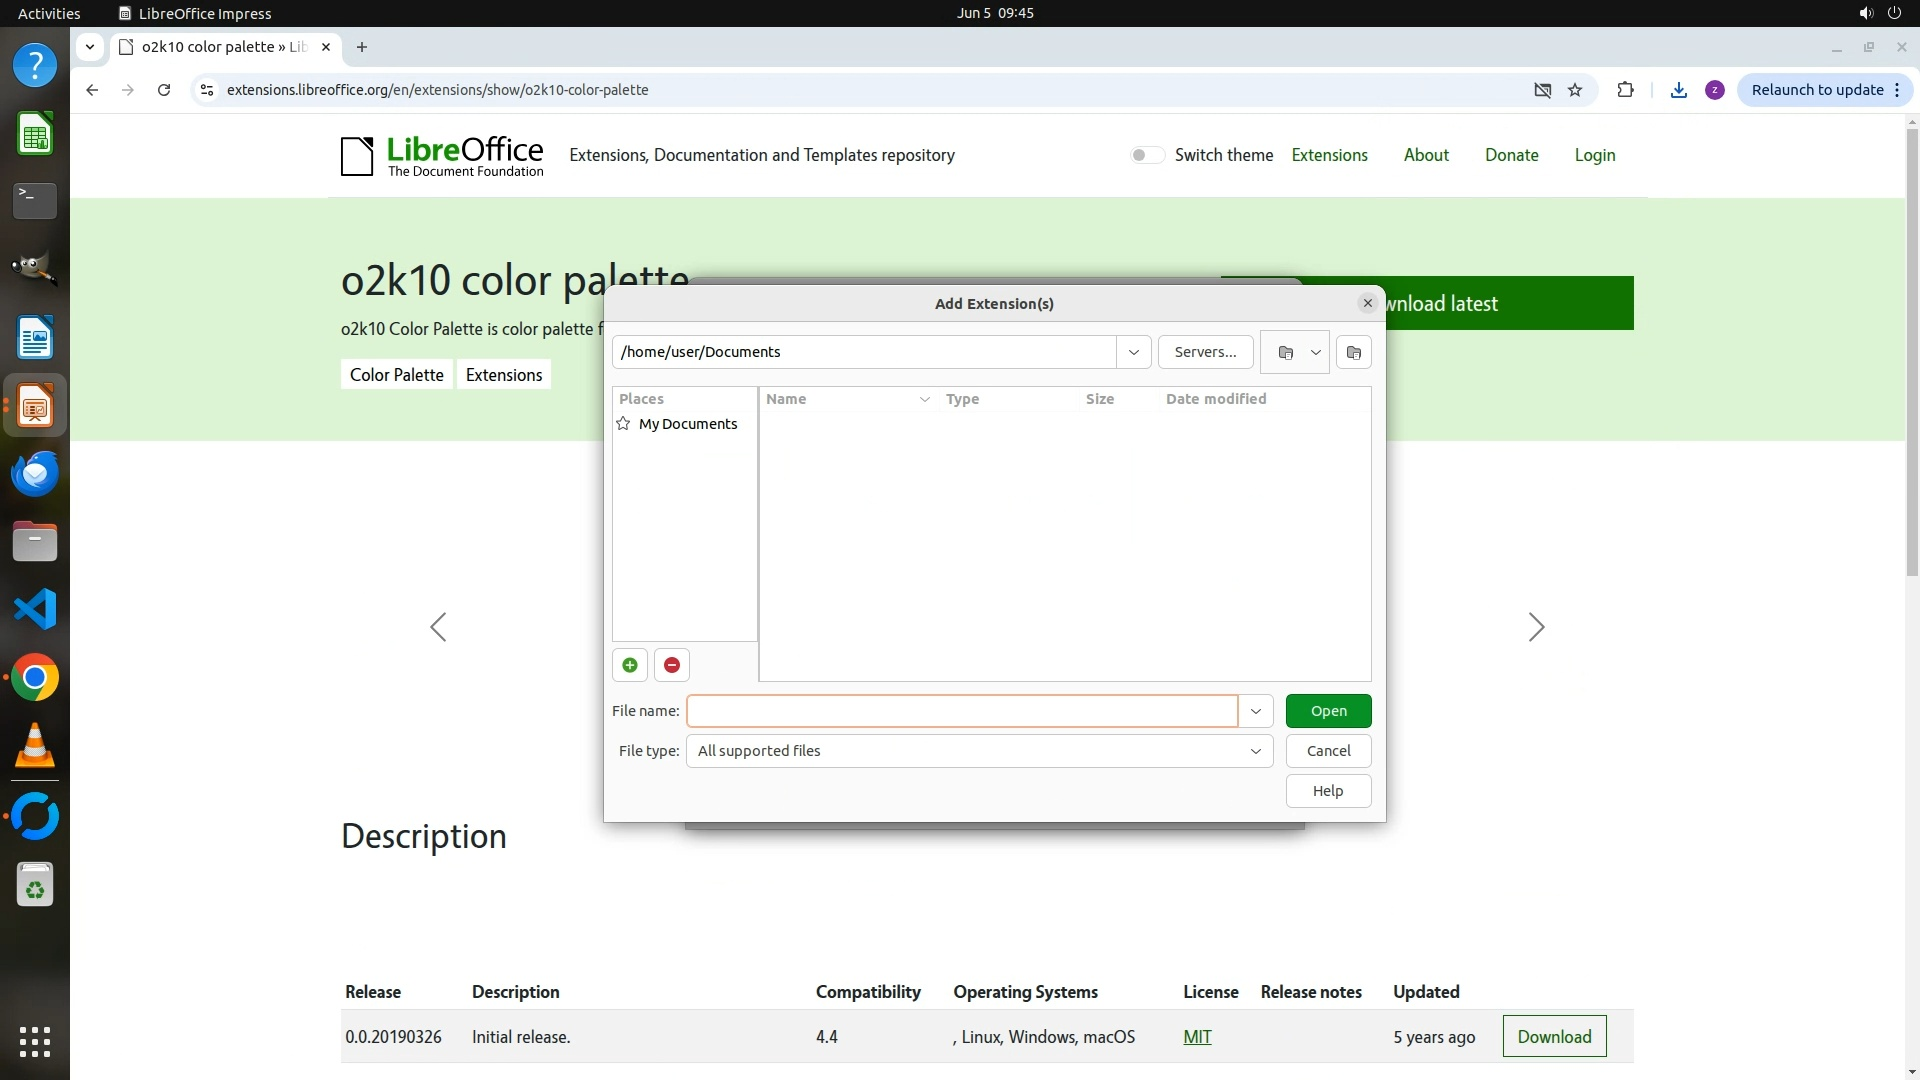The width and height of the screenshot is (1920, 1080).
Task: Click into the File name text field
Action: click(961, 711)
